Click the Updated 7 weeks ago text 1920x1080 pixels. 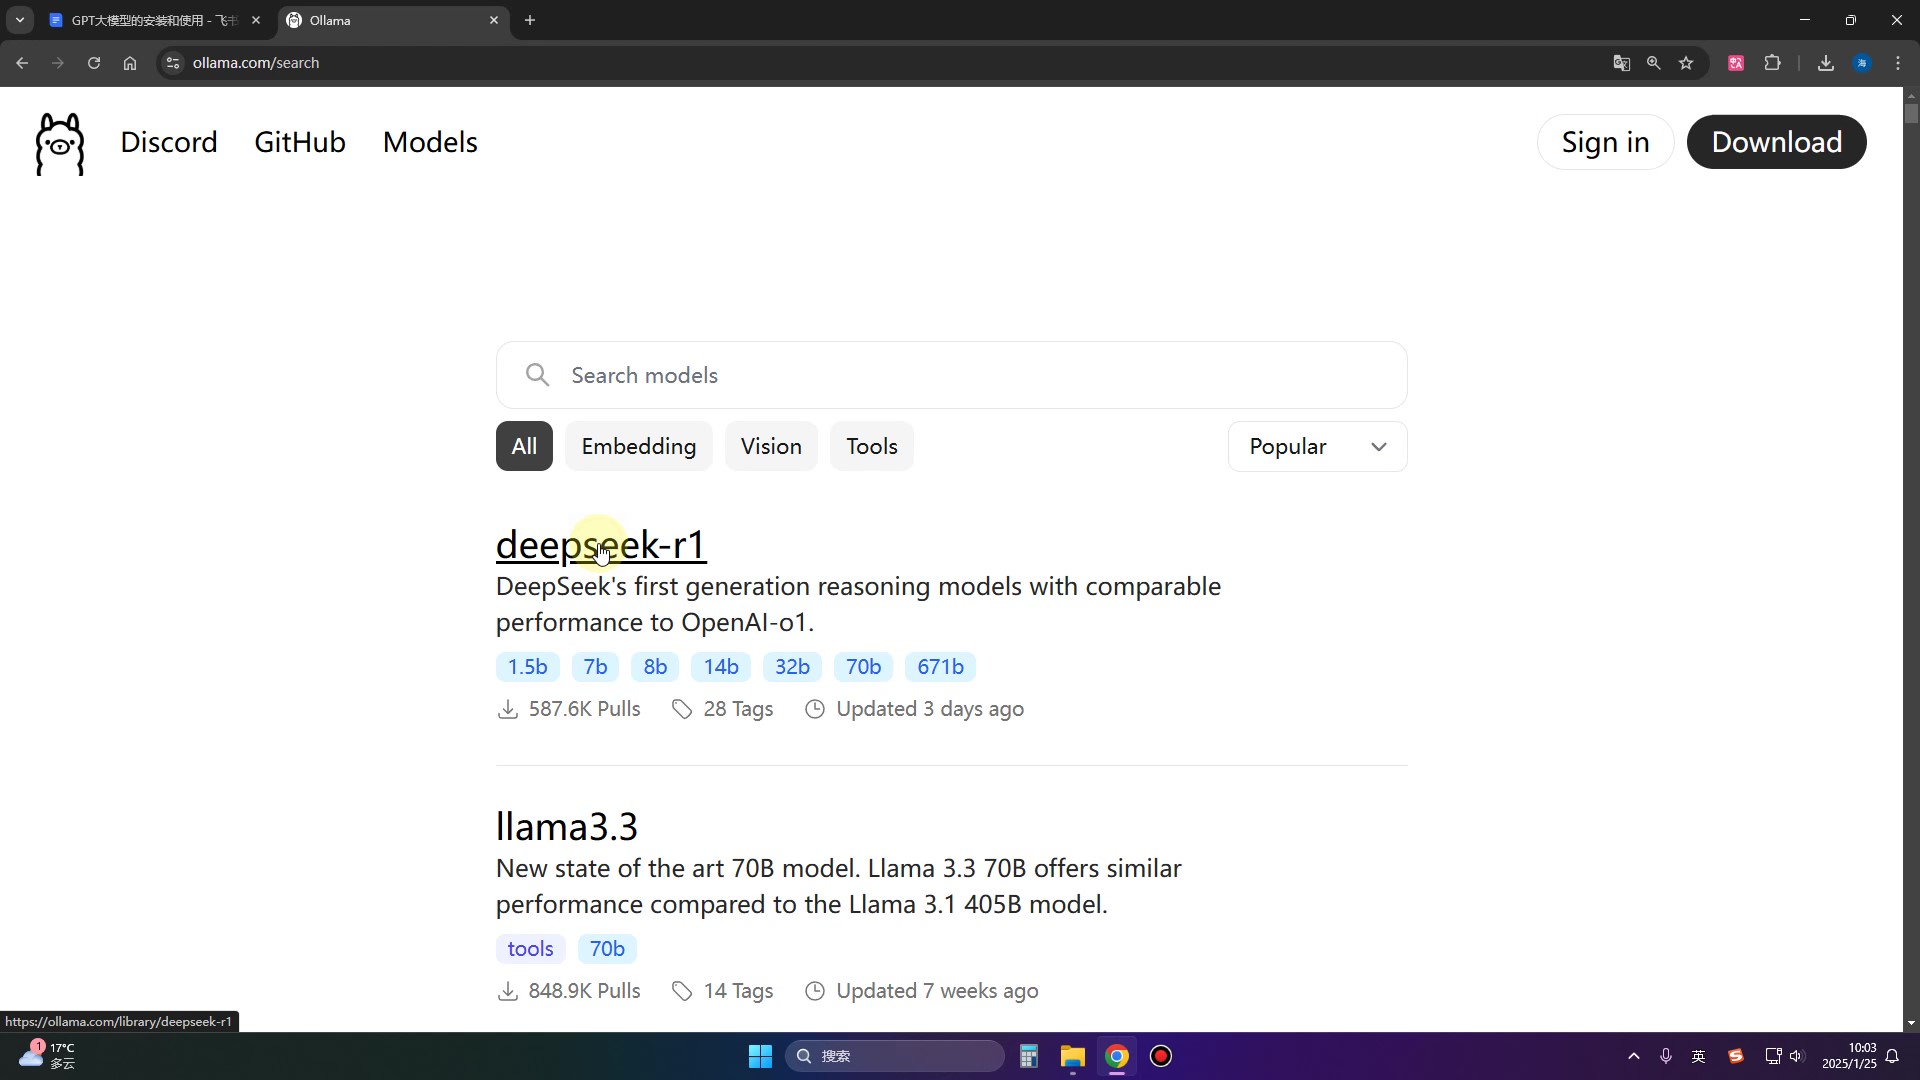click(x=937, y=991)
